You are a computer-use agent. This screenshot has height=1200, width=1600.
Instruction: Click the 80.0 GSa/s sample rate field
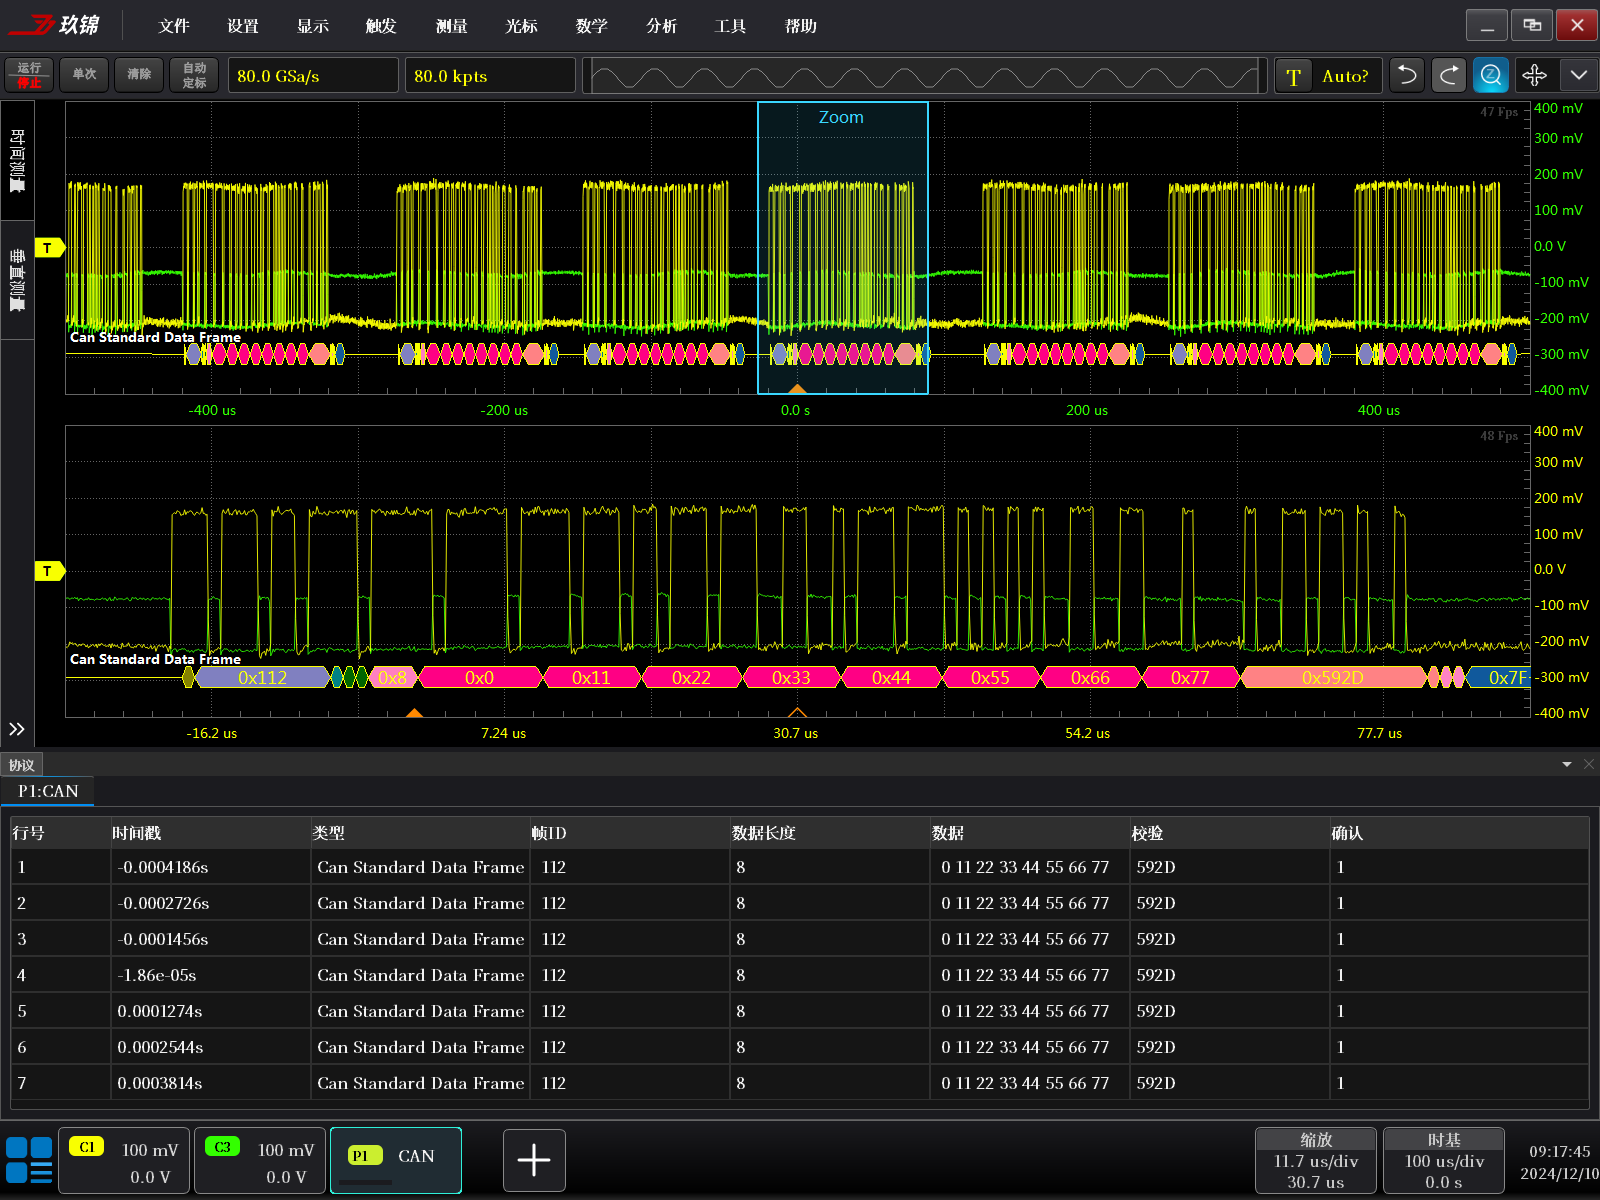coord(313,76)
